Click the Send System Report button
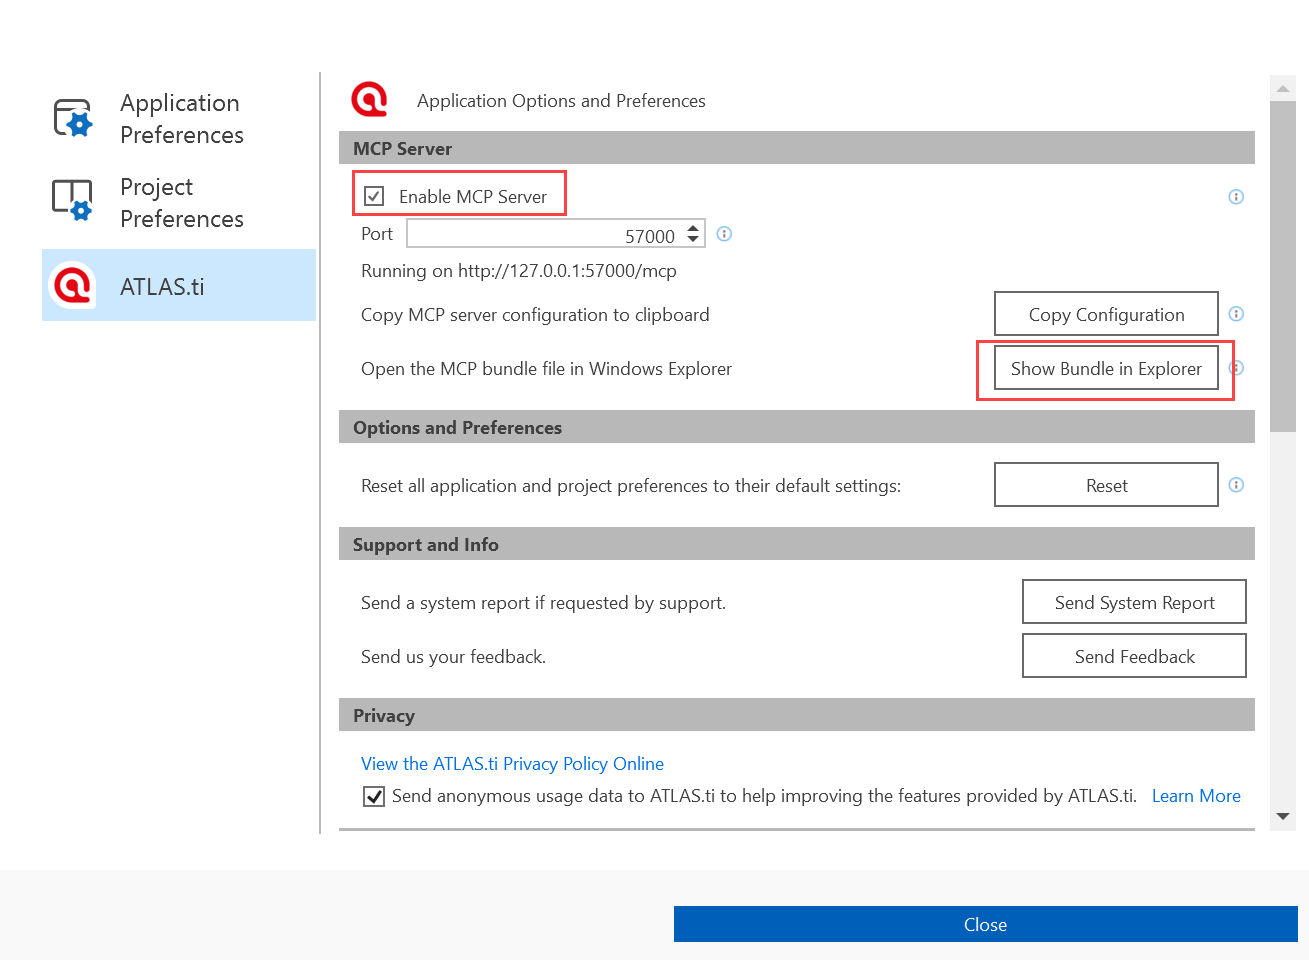Screen dimensions: 1309x960 1134,602
